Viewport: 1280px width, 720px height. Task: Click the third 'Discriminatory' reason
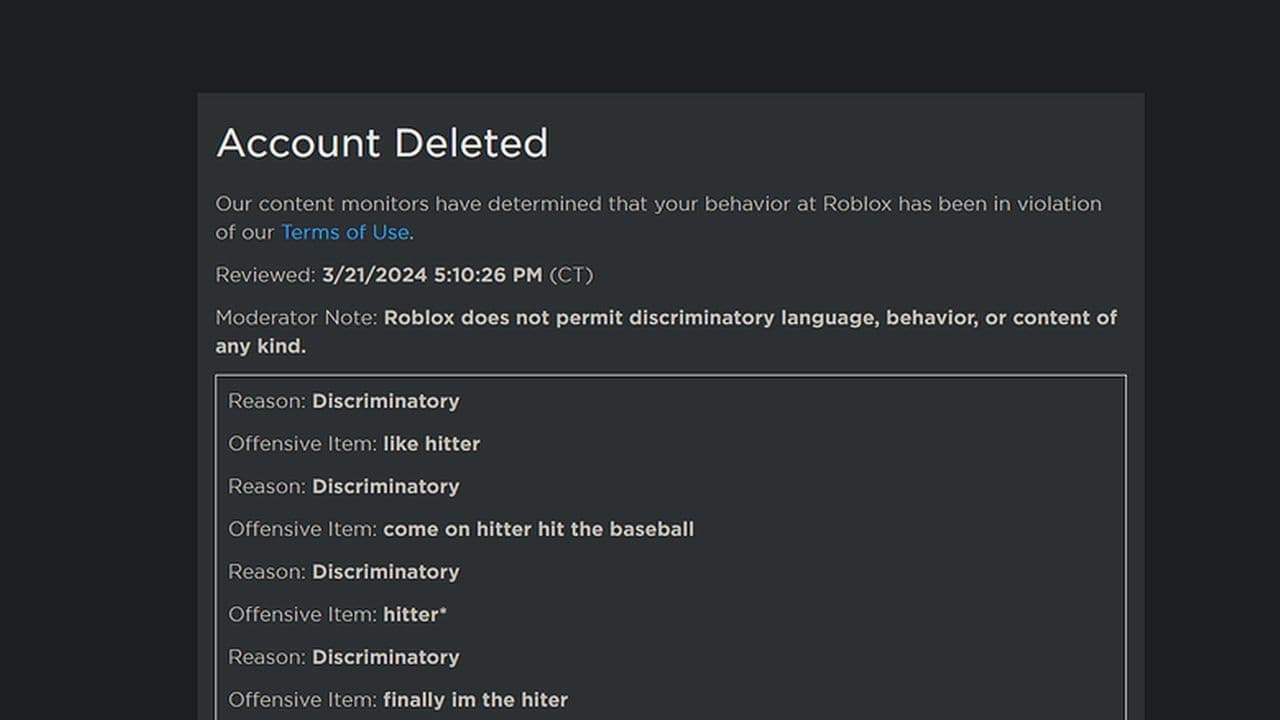385,572
